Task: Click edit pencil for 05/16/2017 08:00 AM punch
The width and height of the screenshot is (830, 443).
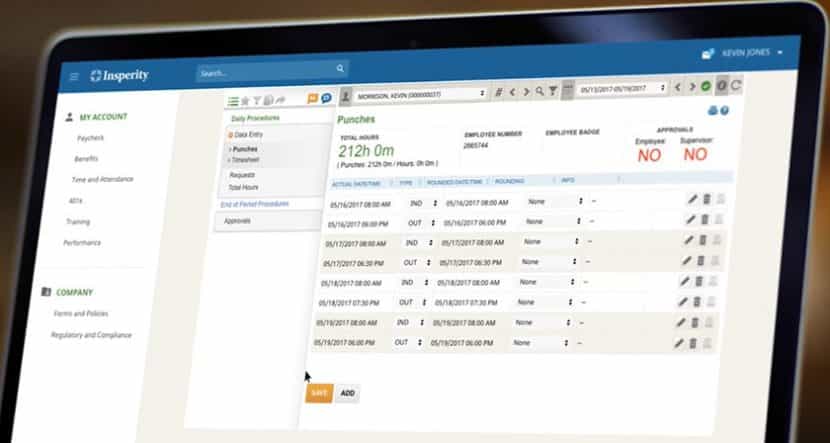Action: click(x=691, y=199)
